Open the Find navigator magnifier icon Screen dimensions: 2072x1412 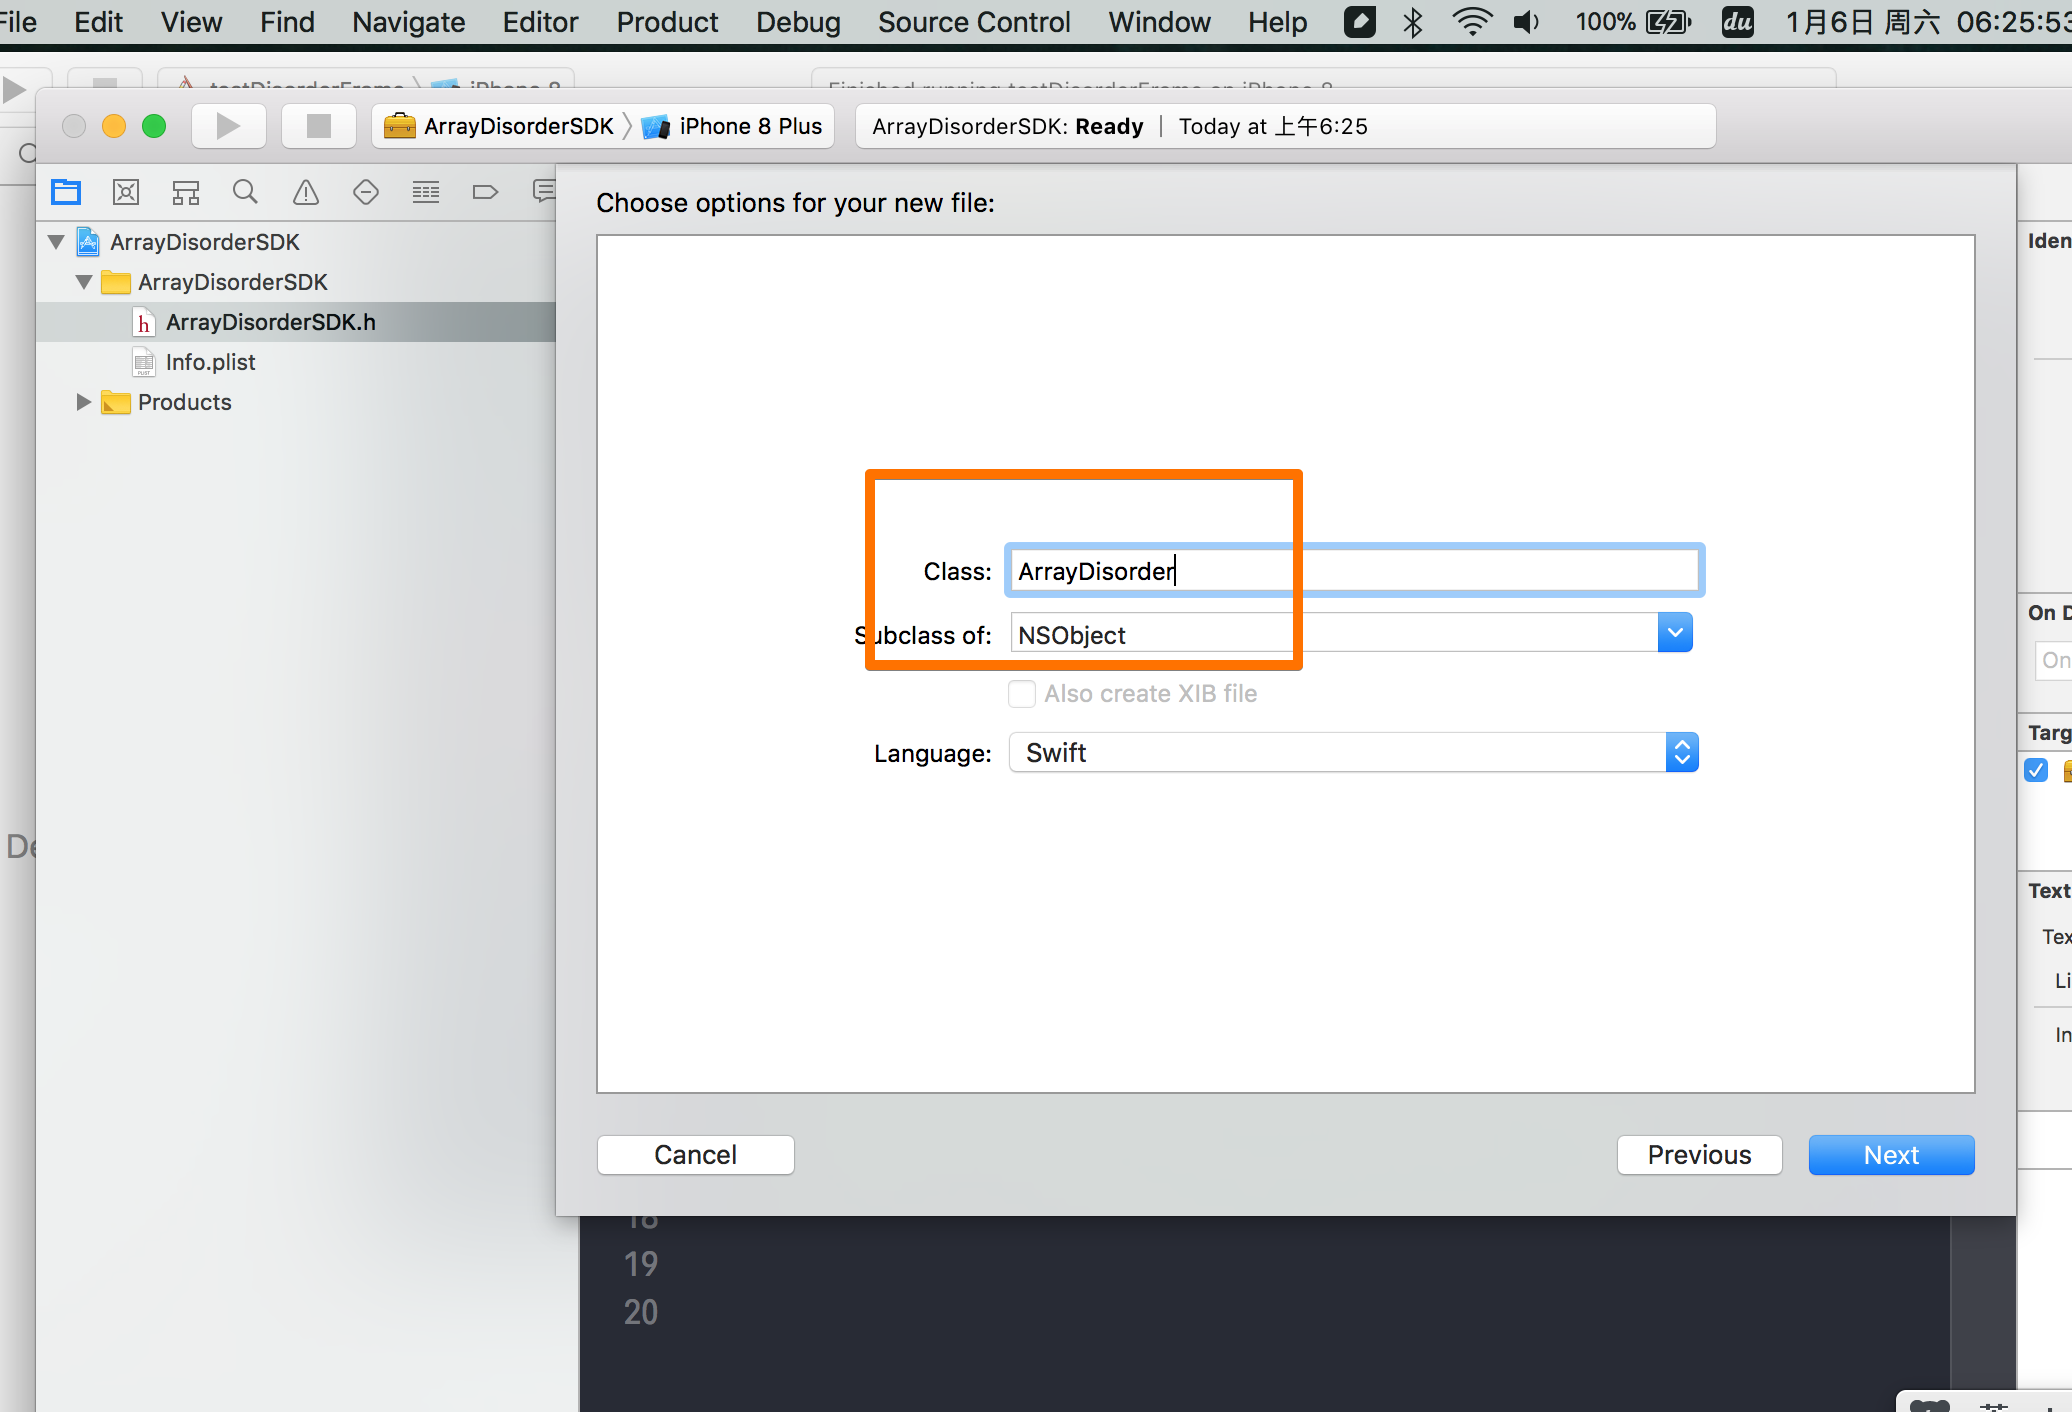245,192
